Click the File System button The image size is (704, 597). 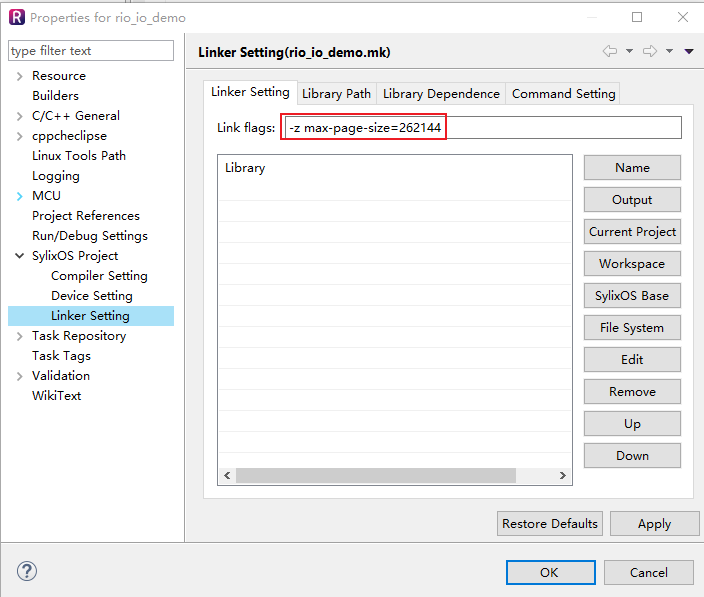[632, 328]
